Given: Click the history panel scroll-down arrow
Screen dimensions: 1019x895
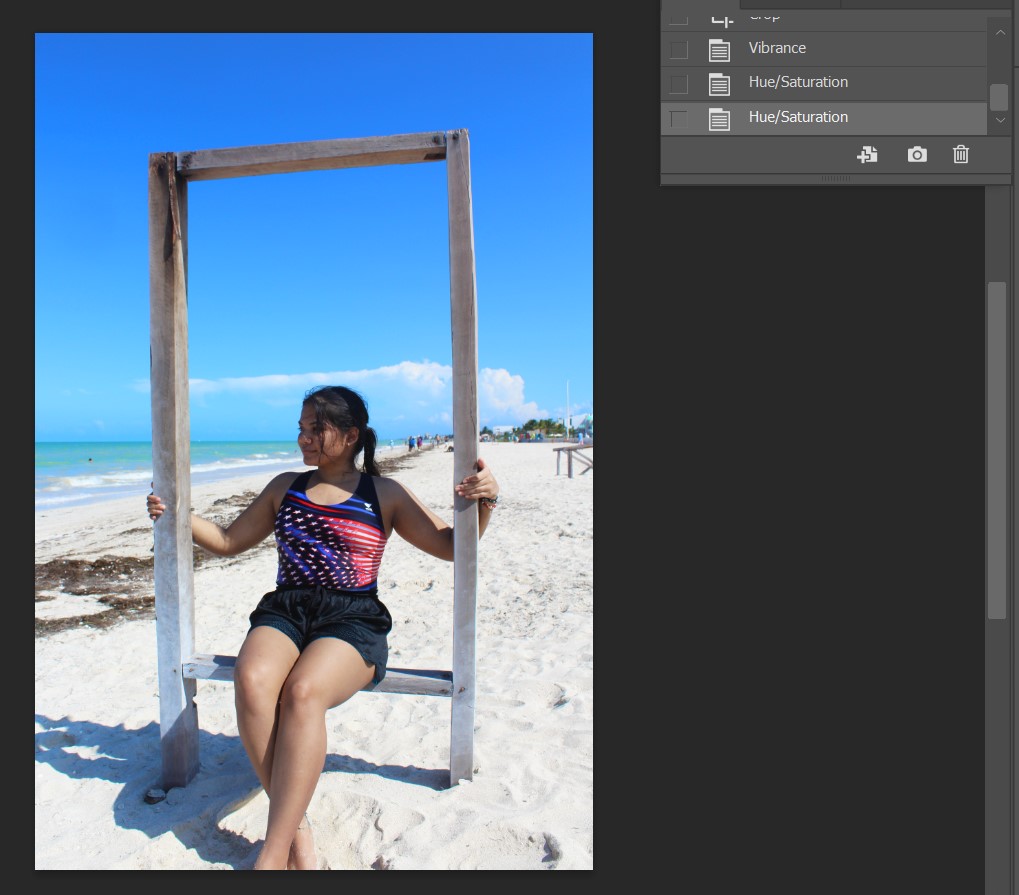Looking at the screenshot, I should pos(999,120).
